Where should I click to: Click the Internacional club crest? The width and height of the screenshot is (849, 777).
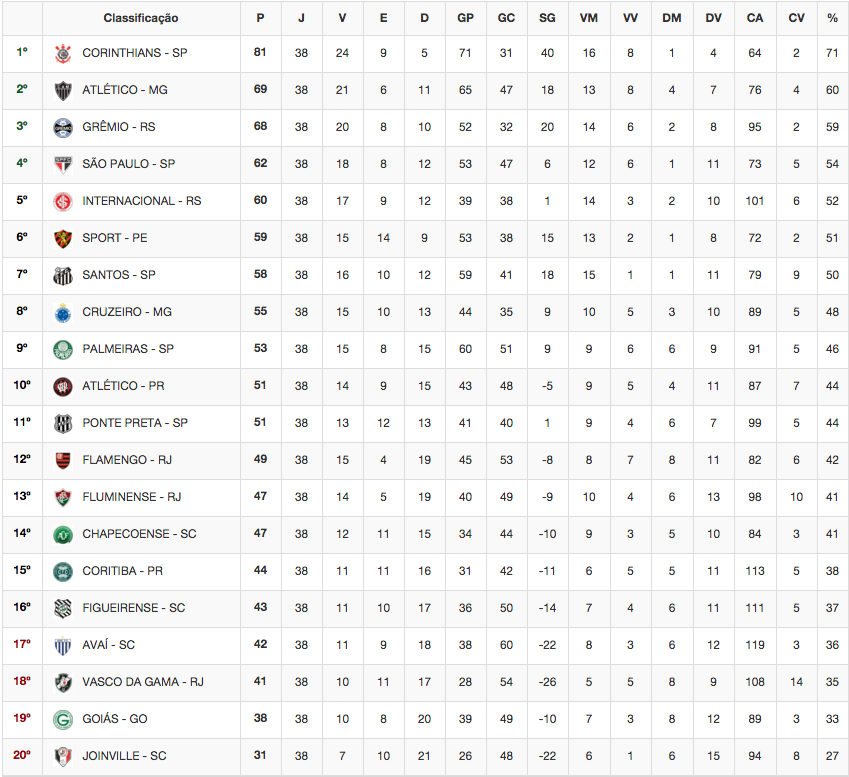pyautogui.click(x=63, y=201)
